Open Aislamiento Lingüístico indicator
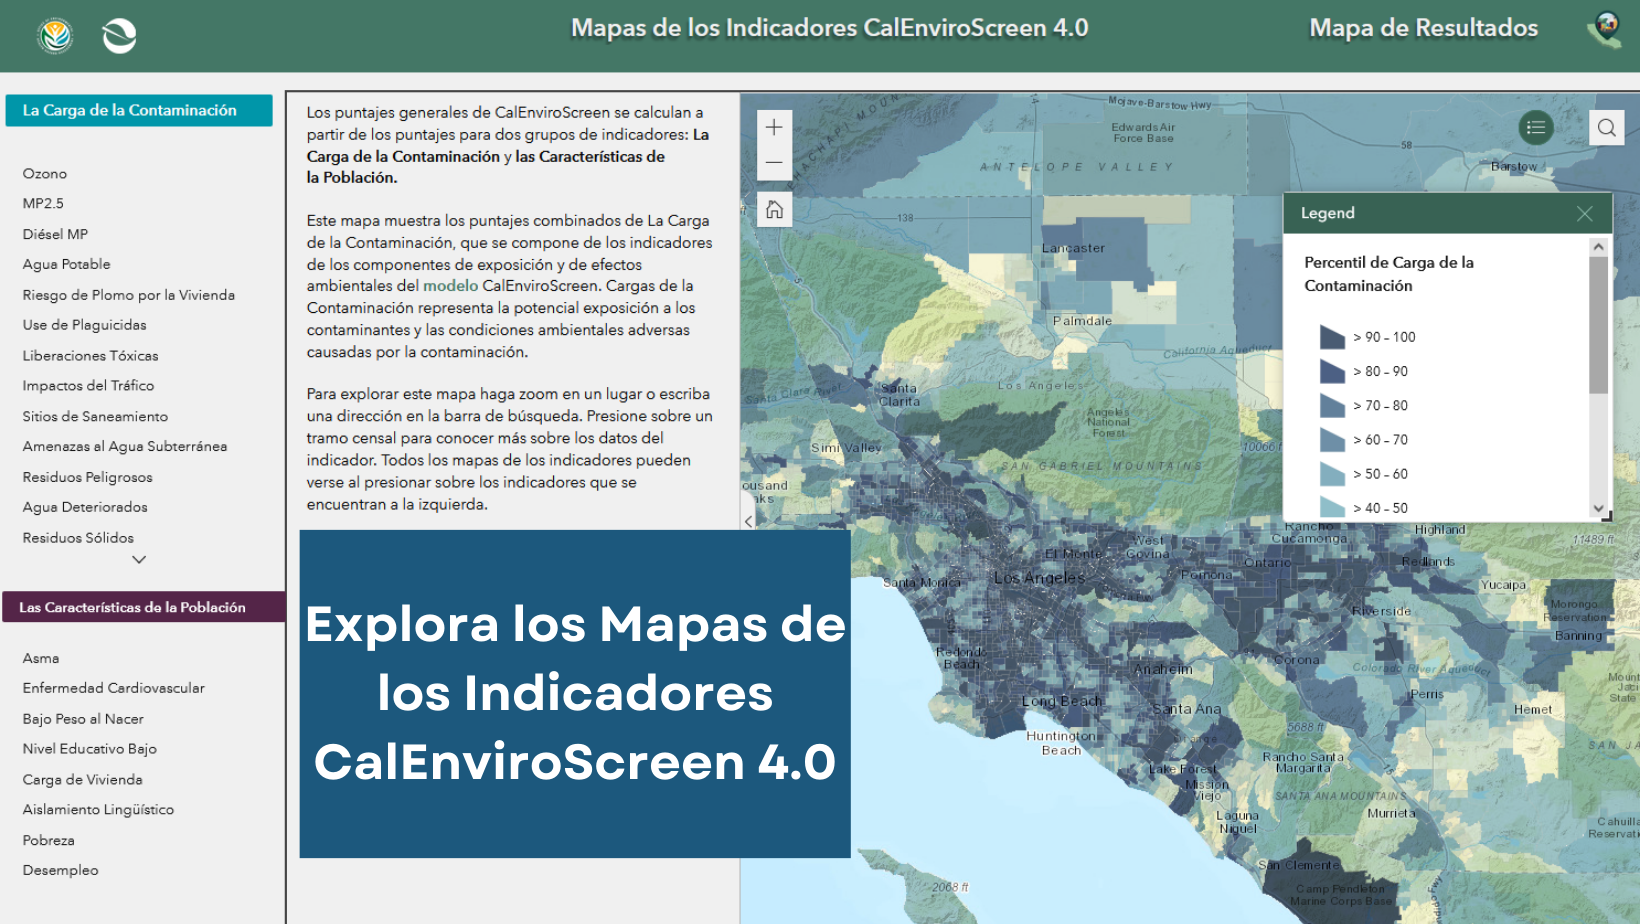The width and height of the screenshot is (1640, 924). tap(98, 809)
